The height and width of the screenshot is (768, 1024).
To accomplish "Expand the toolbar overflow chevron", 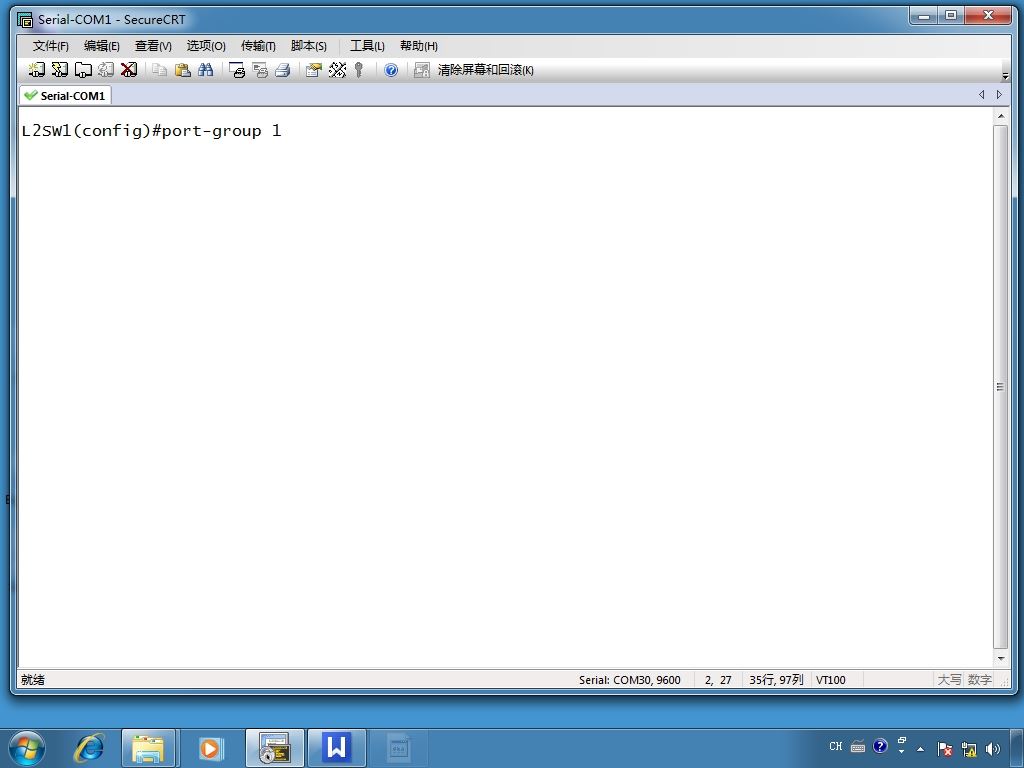I will click(1005, 76).
